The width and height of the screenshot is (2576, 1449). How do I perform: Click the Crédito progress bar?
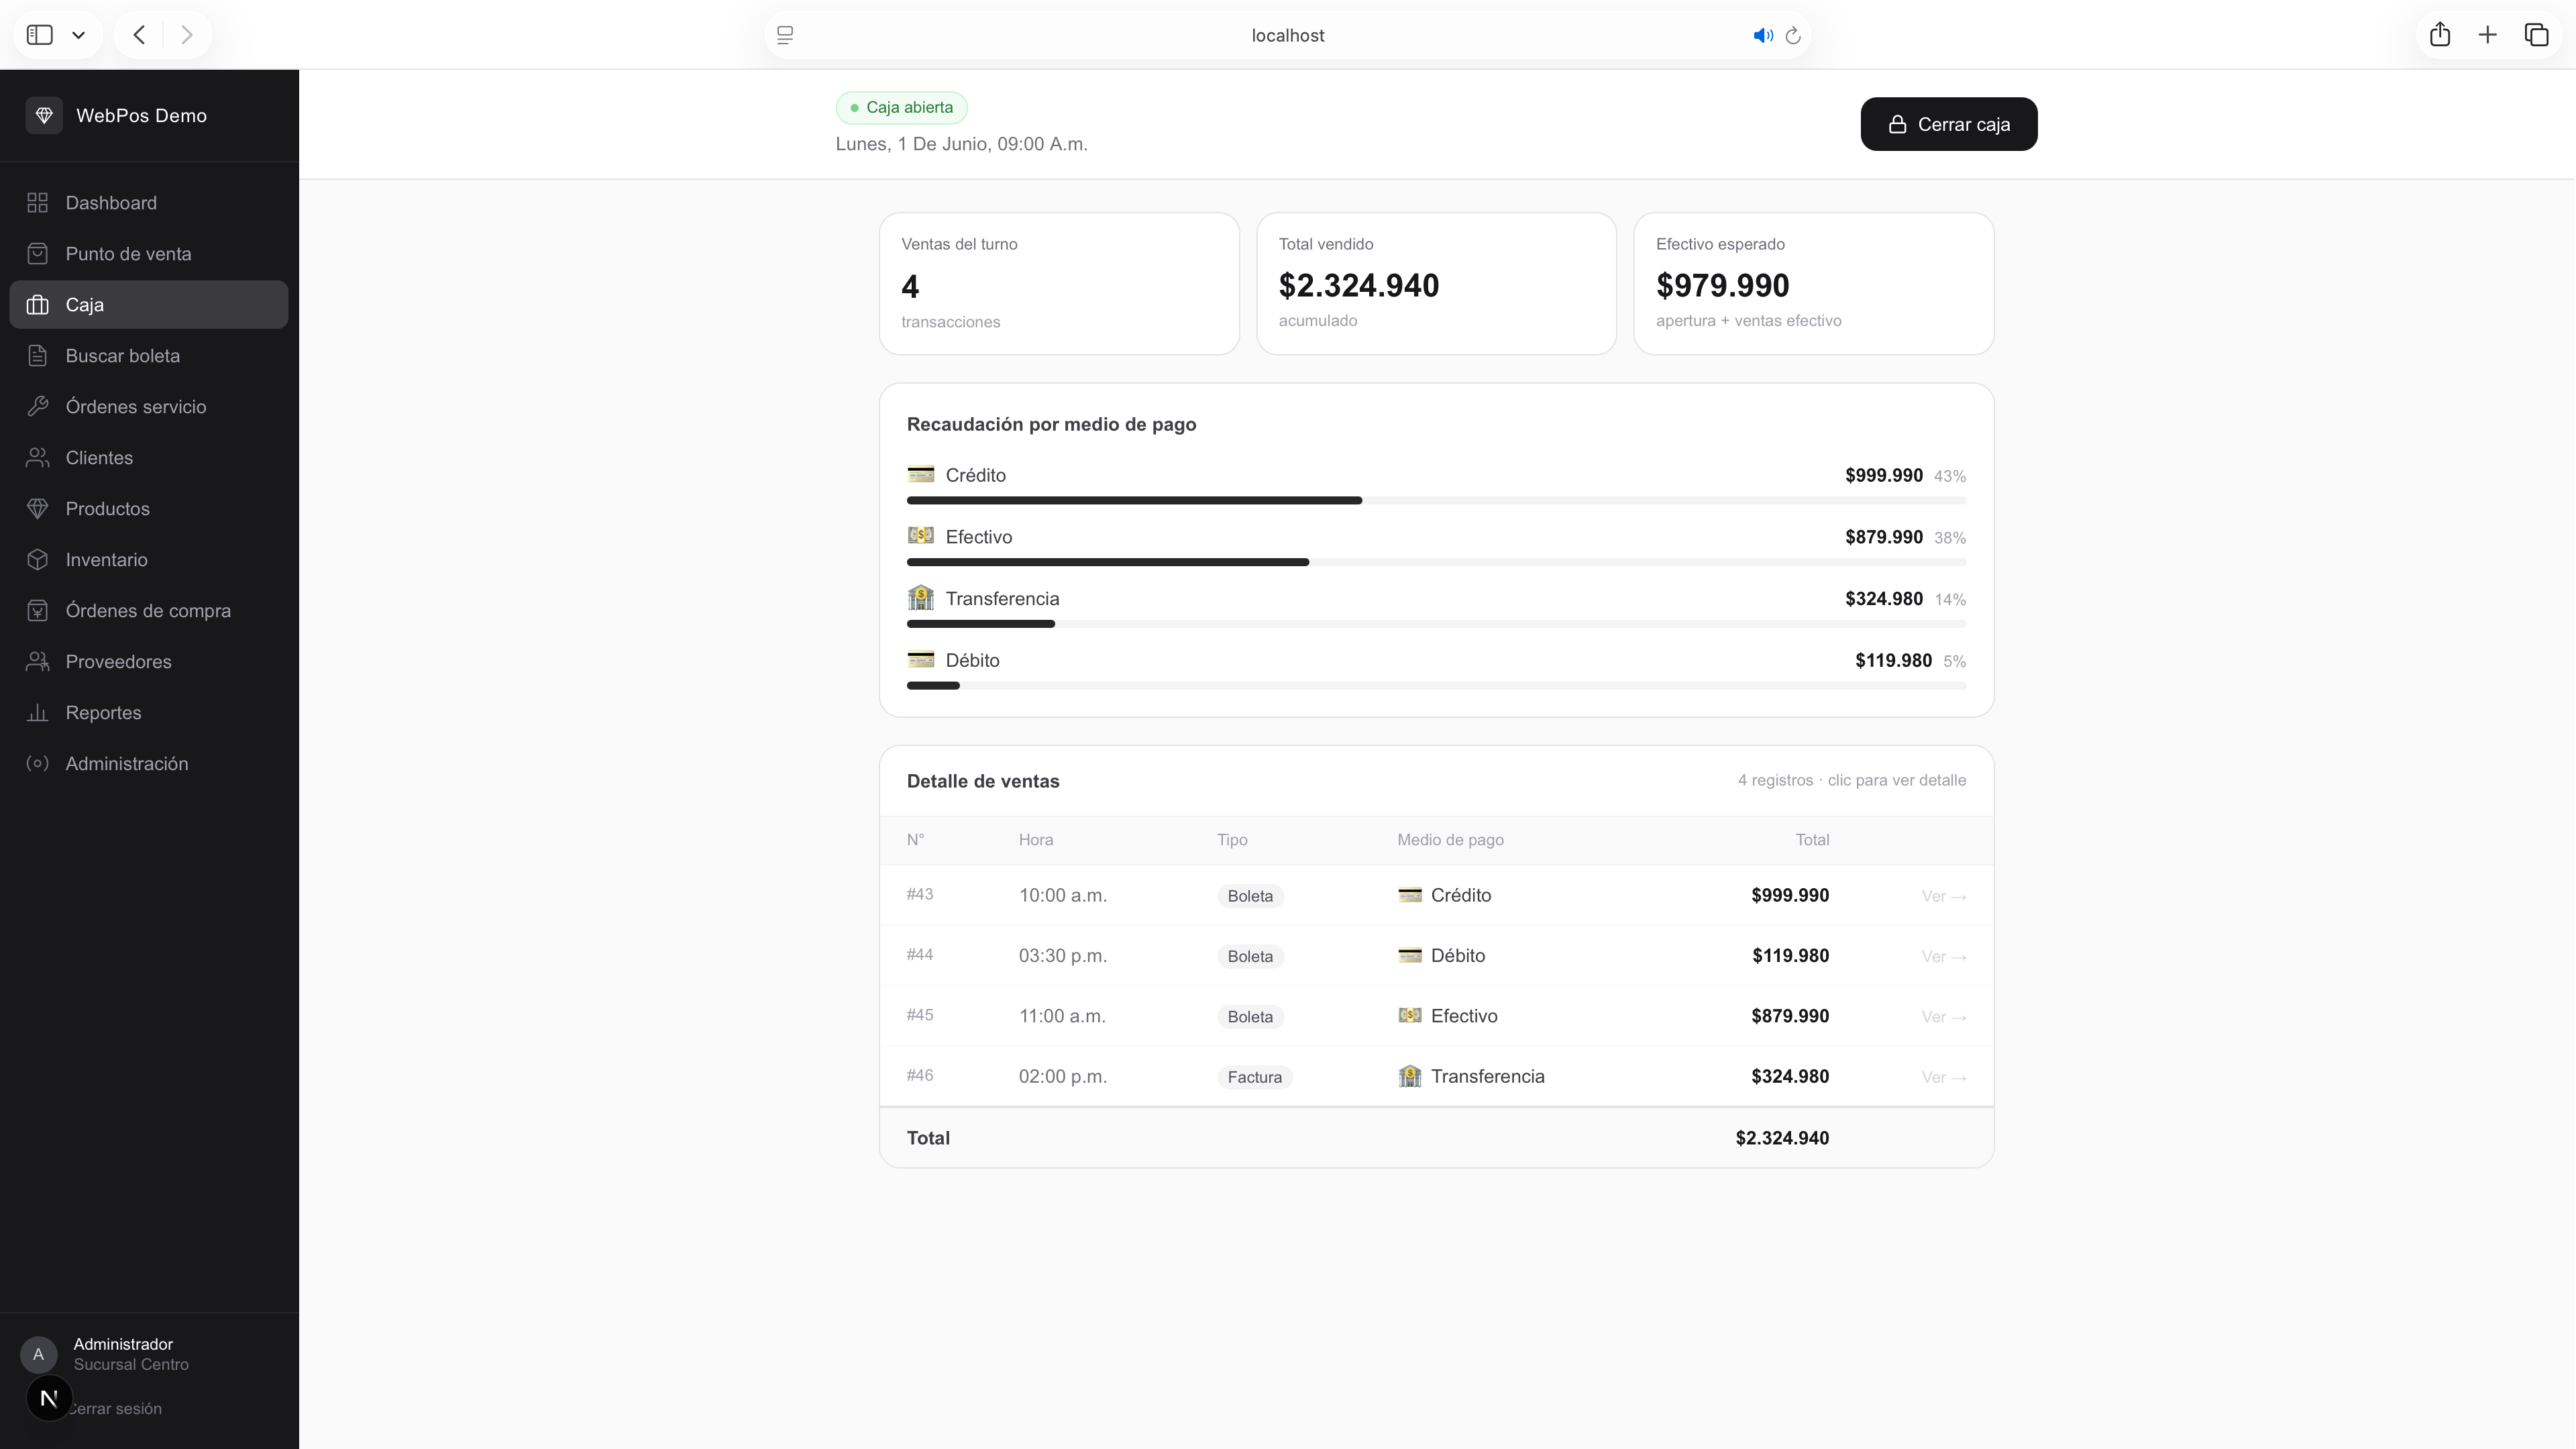coord(1436,500)
